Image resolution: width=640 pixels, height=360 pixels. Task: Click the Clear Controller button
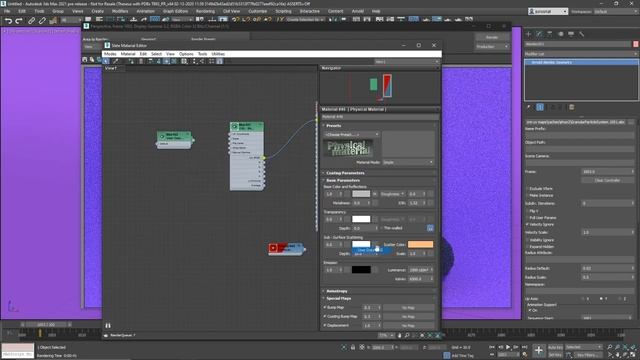tap(607, 180)
